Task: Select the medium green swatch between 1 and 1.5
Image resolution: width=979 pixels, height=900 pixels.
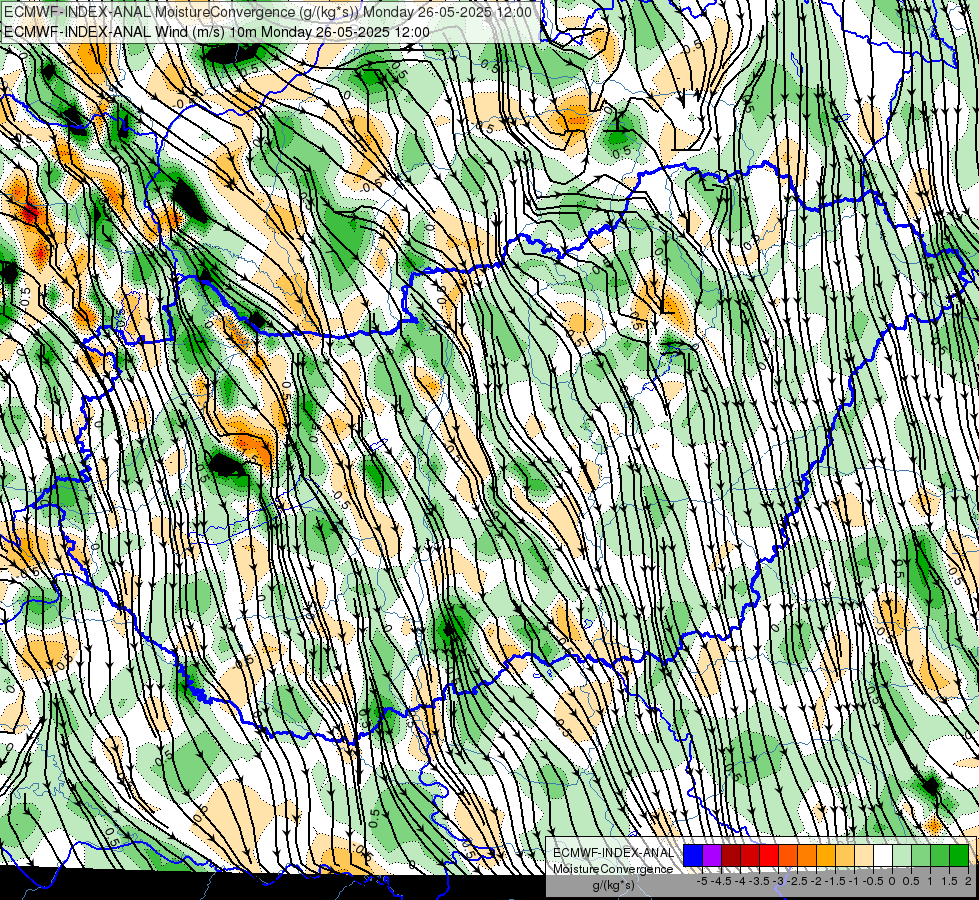Action: click(940, 856)
